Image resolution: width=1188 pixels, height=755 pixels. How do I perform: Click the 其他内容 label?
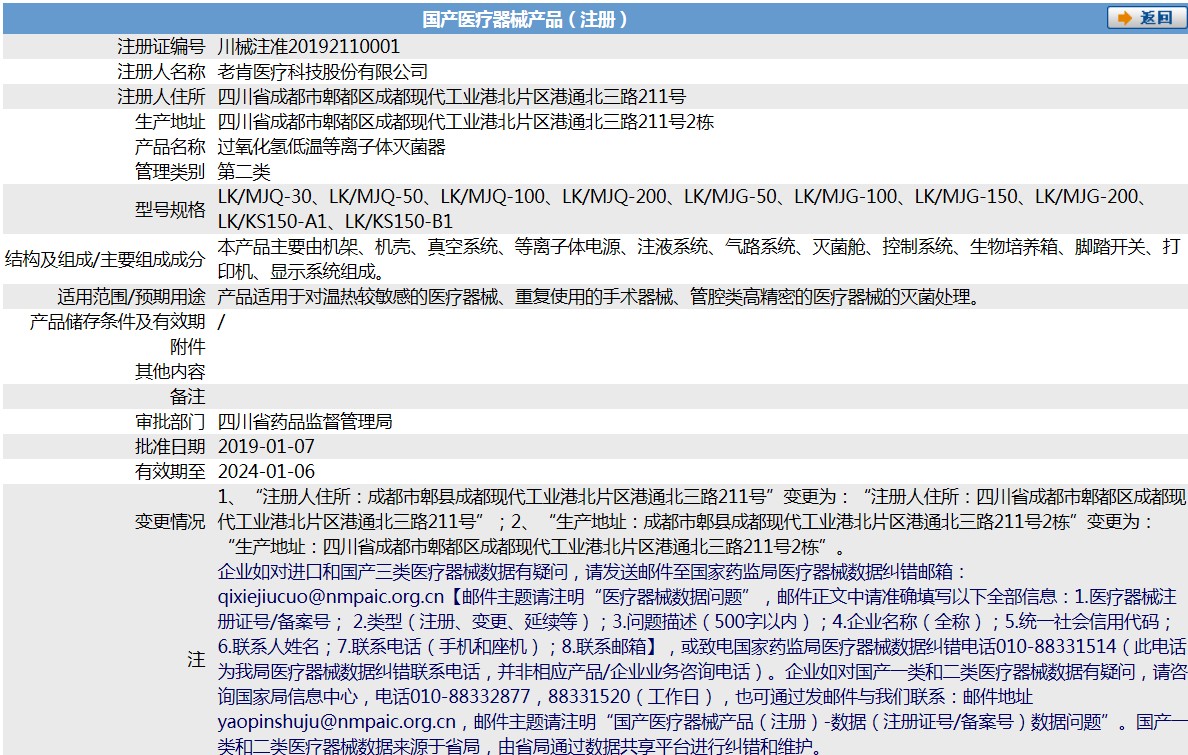[170, 371]
